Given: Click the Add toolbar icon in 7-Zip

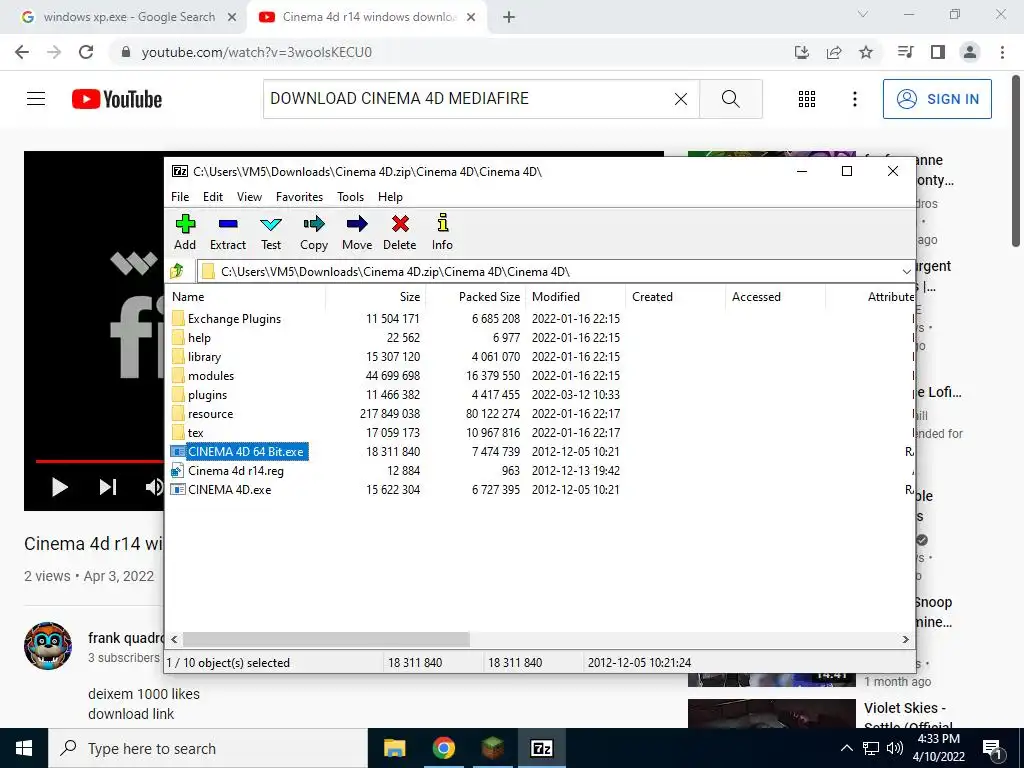Looking at the screenshot, I should 185,232.
